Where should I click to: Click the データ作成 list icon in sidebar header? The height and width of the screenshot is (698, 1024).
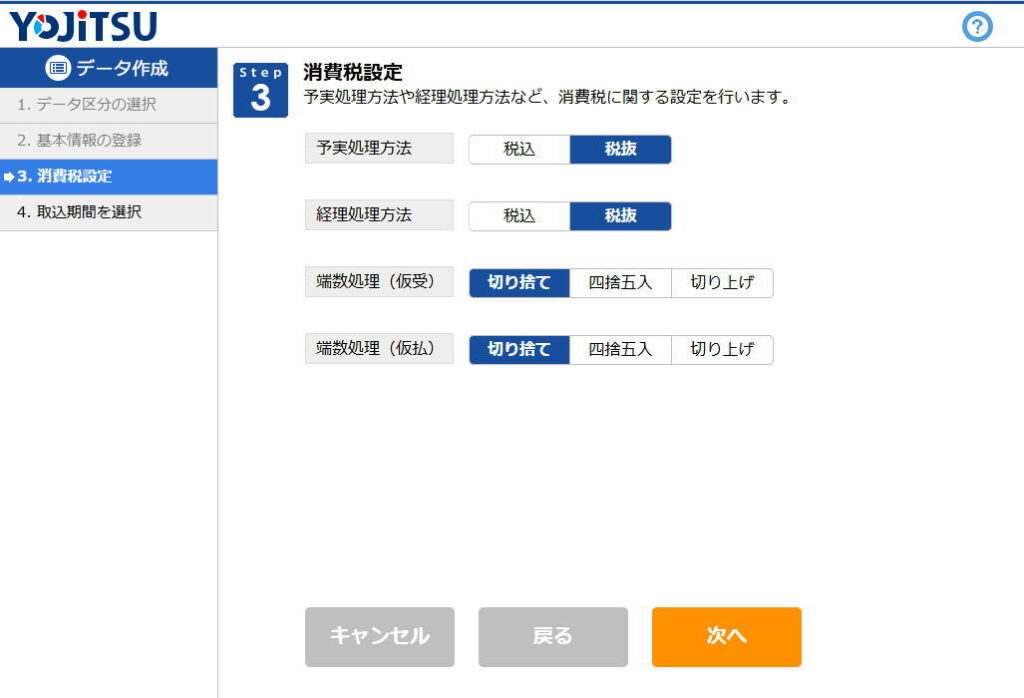click(58, 68)
